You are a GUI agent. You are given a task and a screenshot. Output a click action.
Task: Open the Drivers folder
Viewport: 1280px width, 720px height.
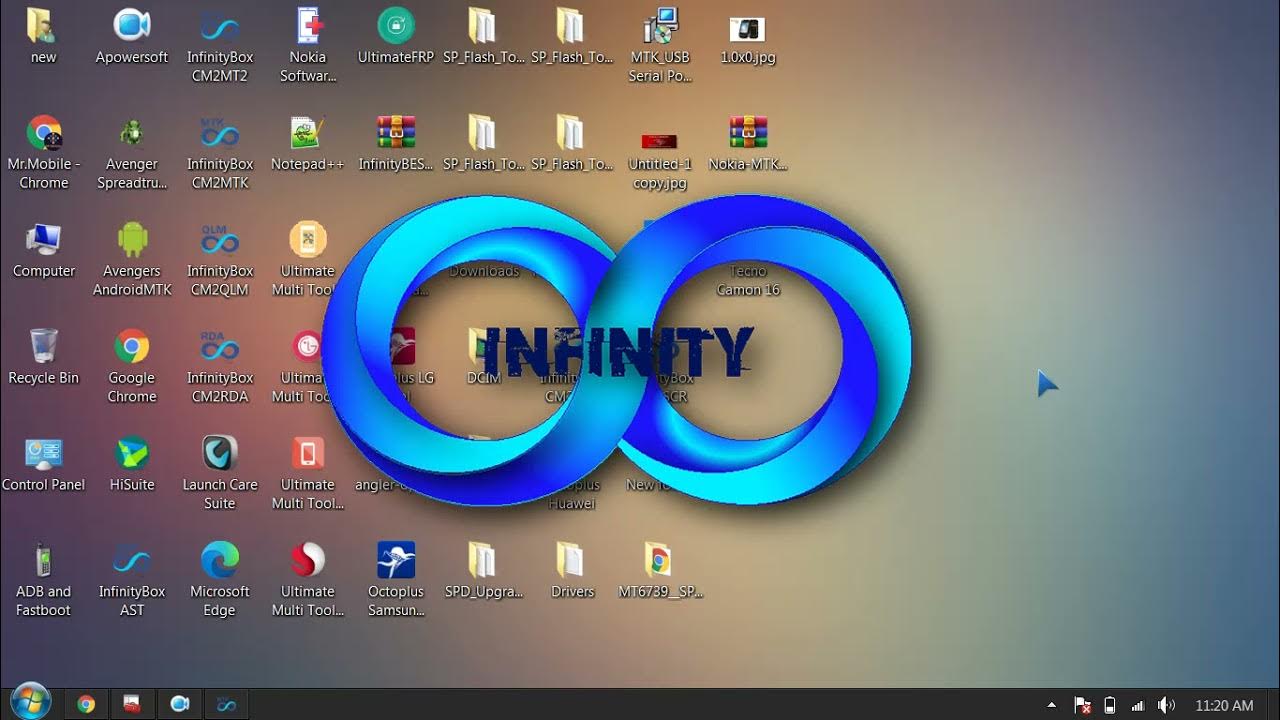[572, 571]
